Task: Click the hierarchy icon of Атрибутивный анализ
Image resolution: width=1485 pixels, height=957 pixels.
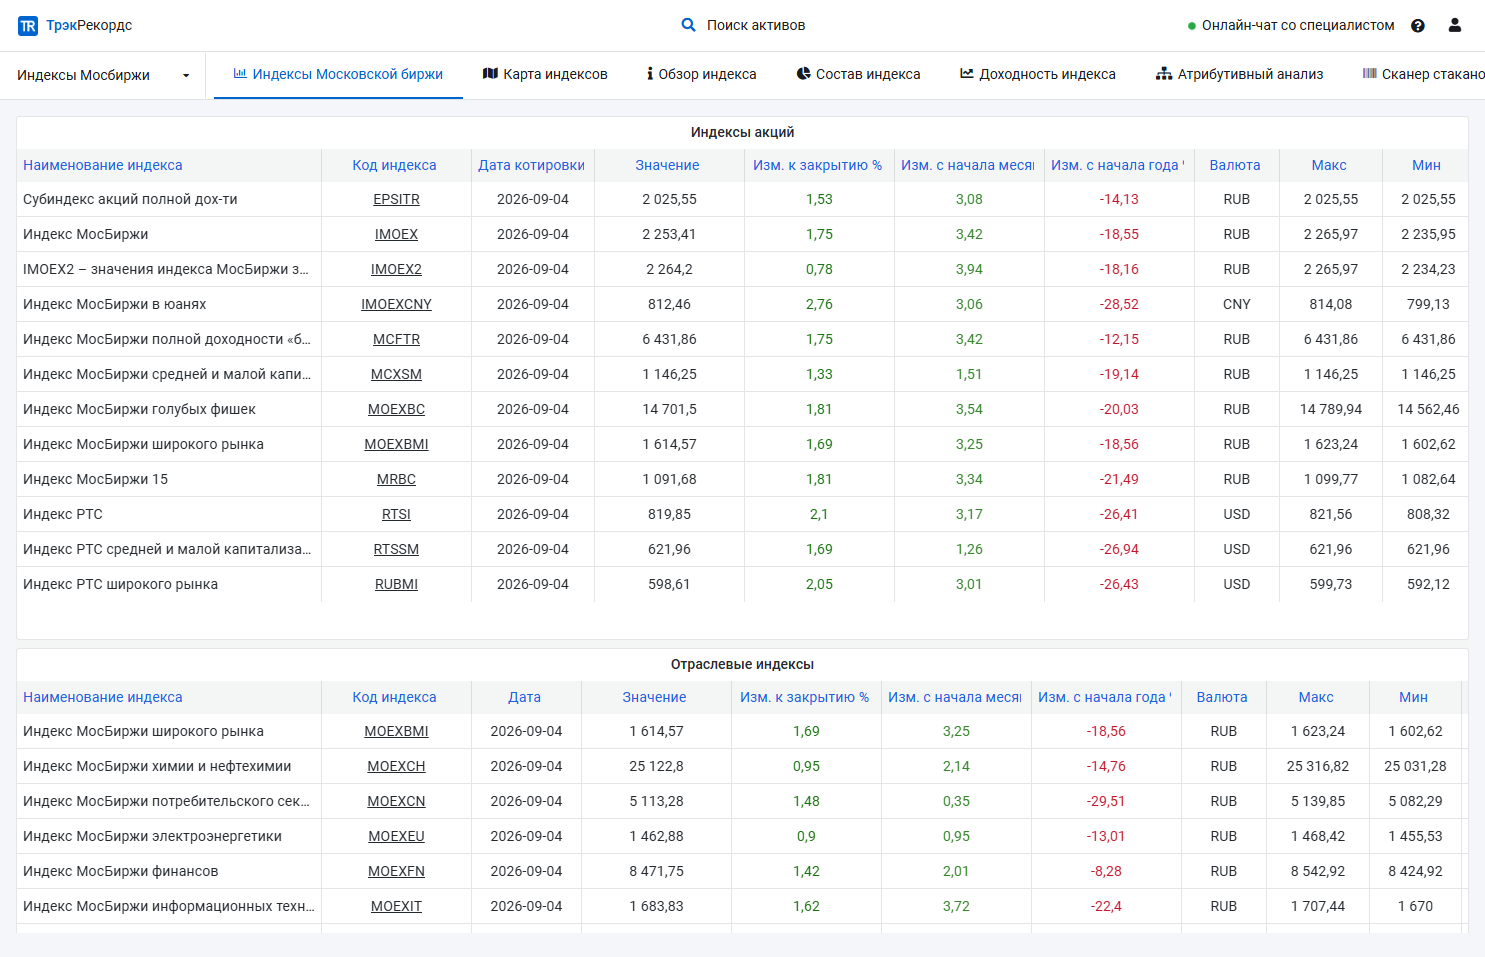Action: pos(1164,73)
